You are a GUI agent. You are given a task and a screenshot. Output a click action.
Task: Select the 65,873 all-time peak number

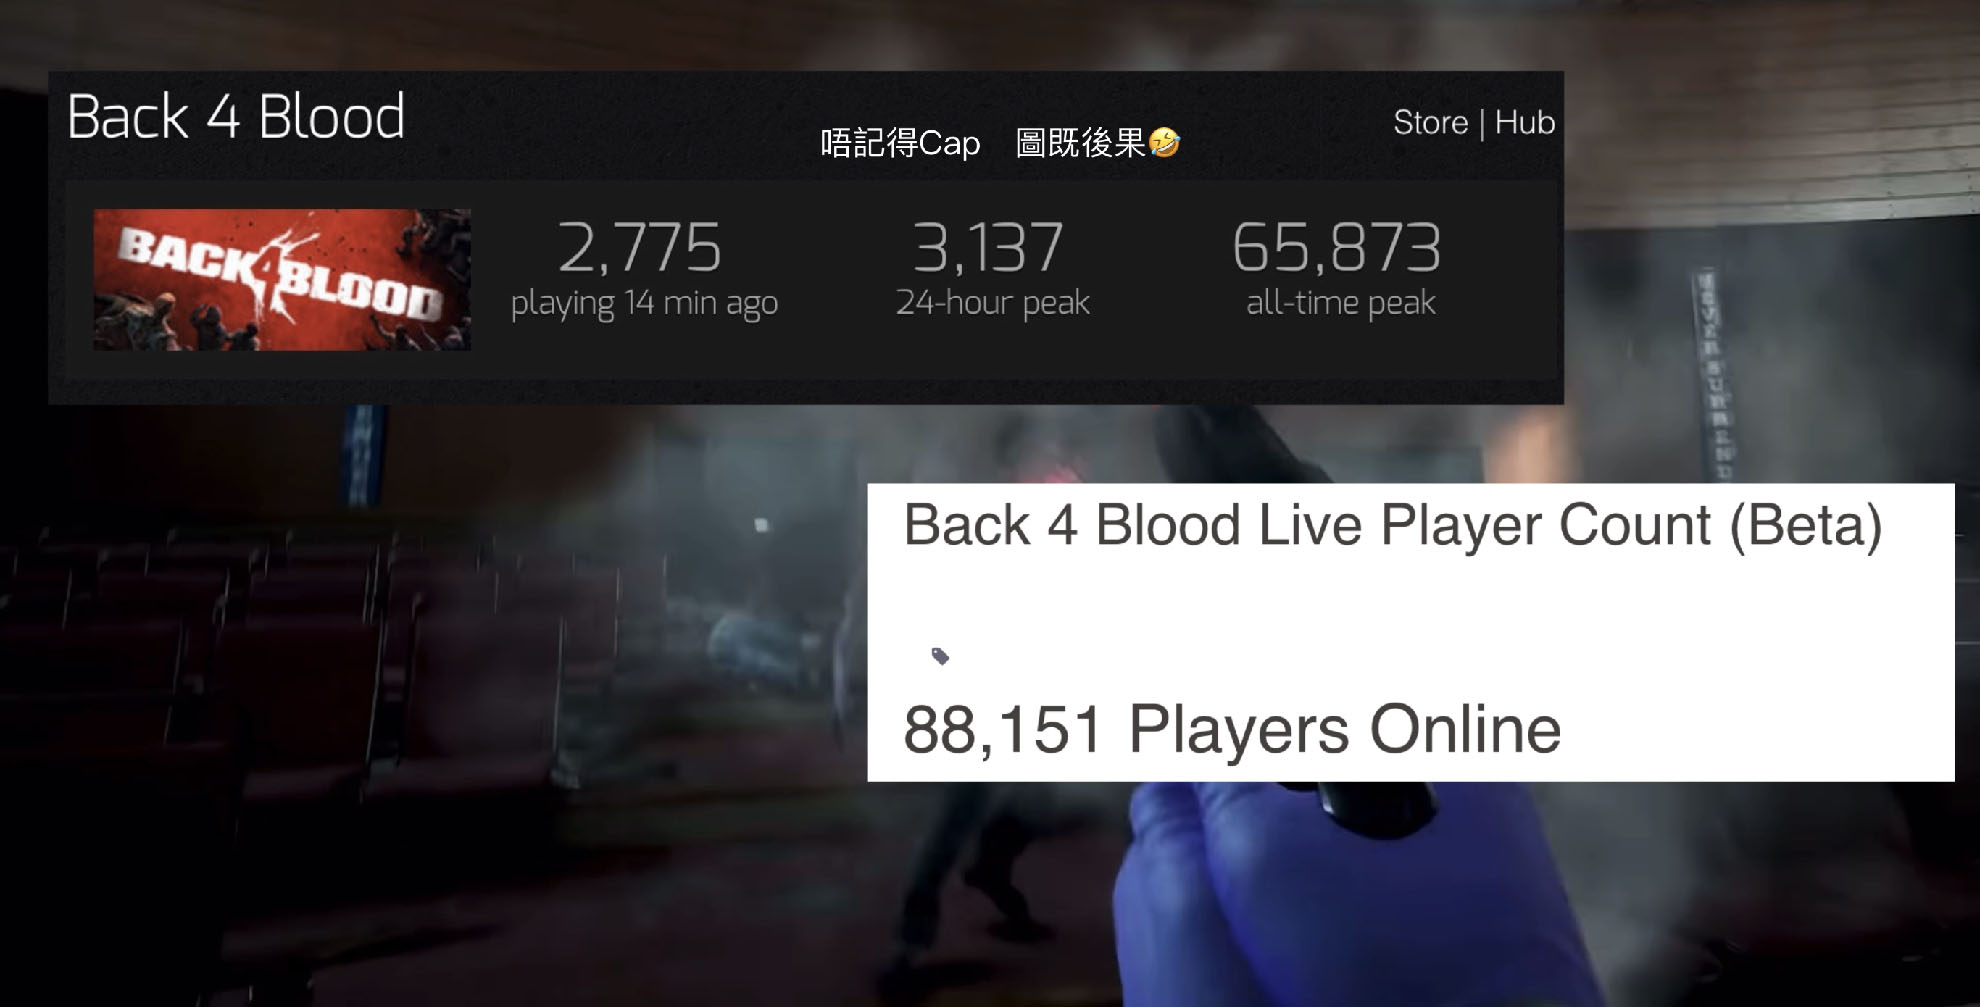point(1337,248)
